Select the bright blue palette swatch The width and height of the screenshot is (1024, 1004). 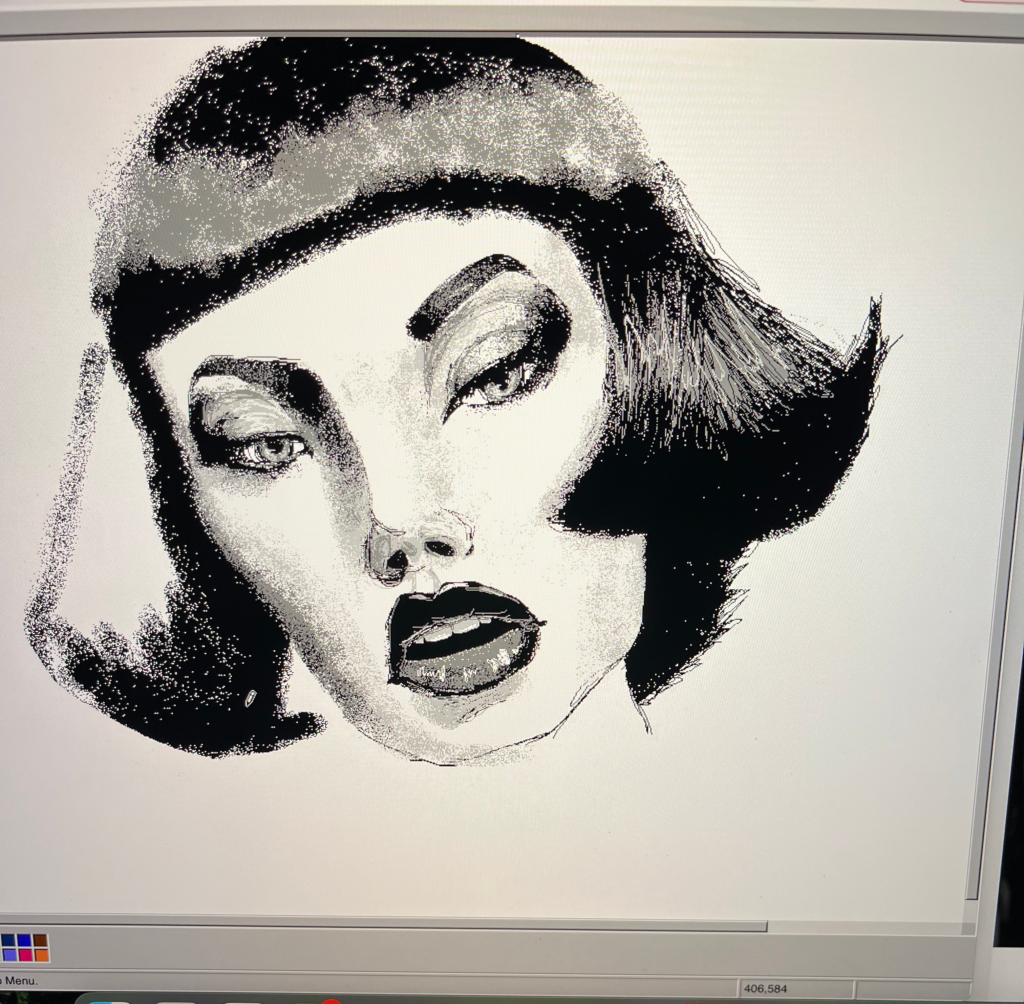(x=24, y=940)
